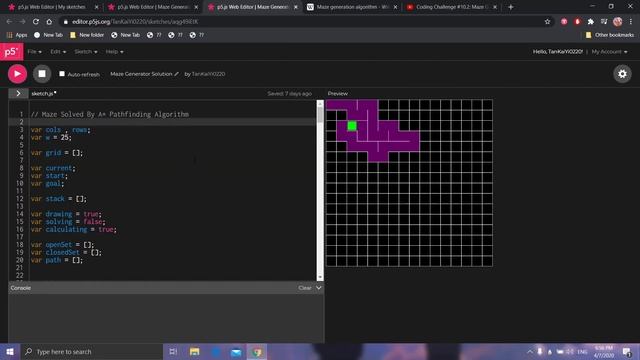Open Chrome from the taskbar
The image size is (640, 360).
click(257, 351)
